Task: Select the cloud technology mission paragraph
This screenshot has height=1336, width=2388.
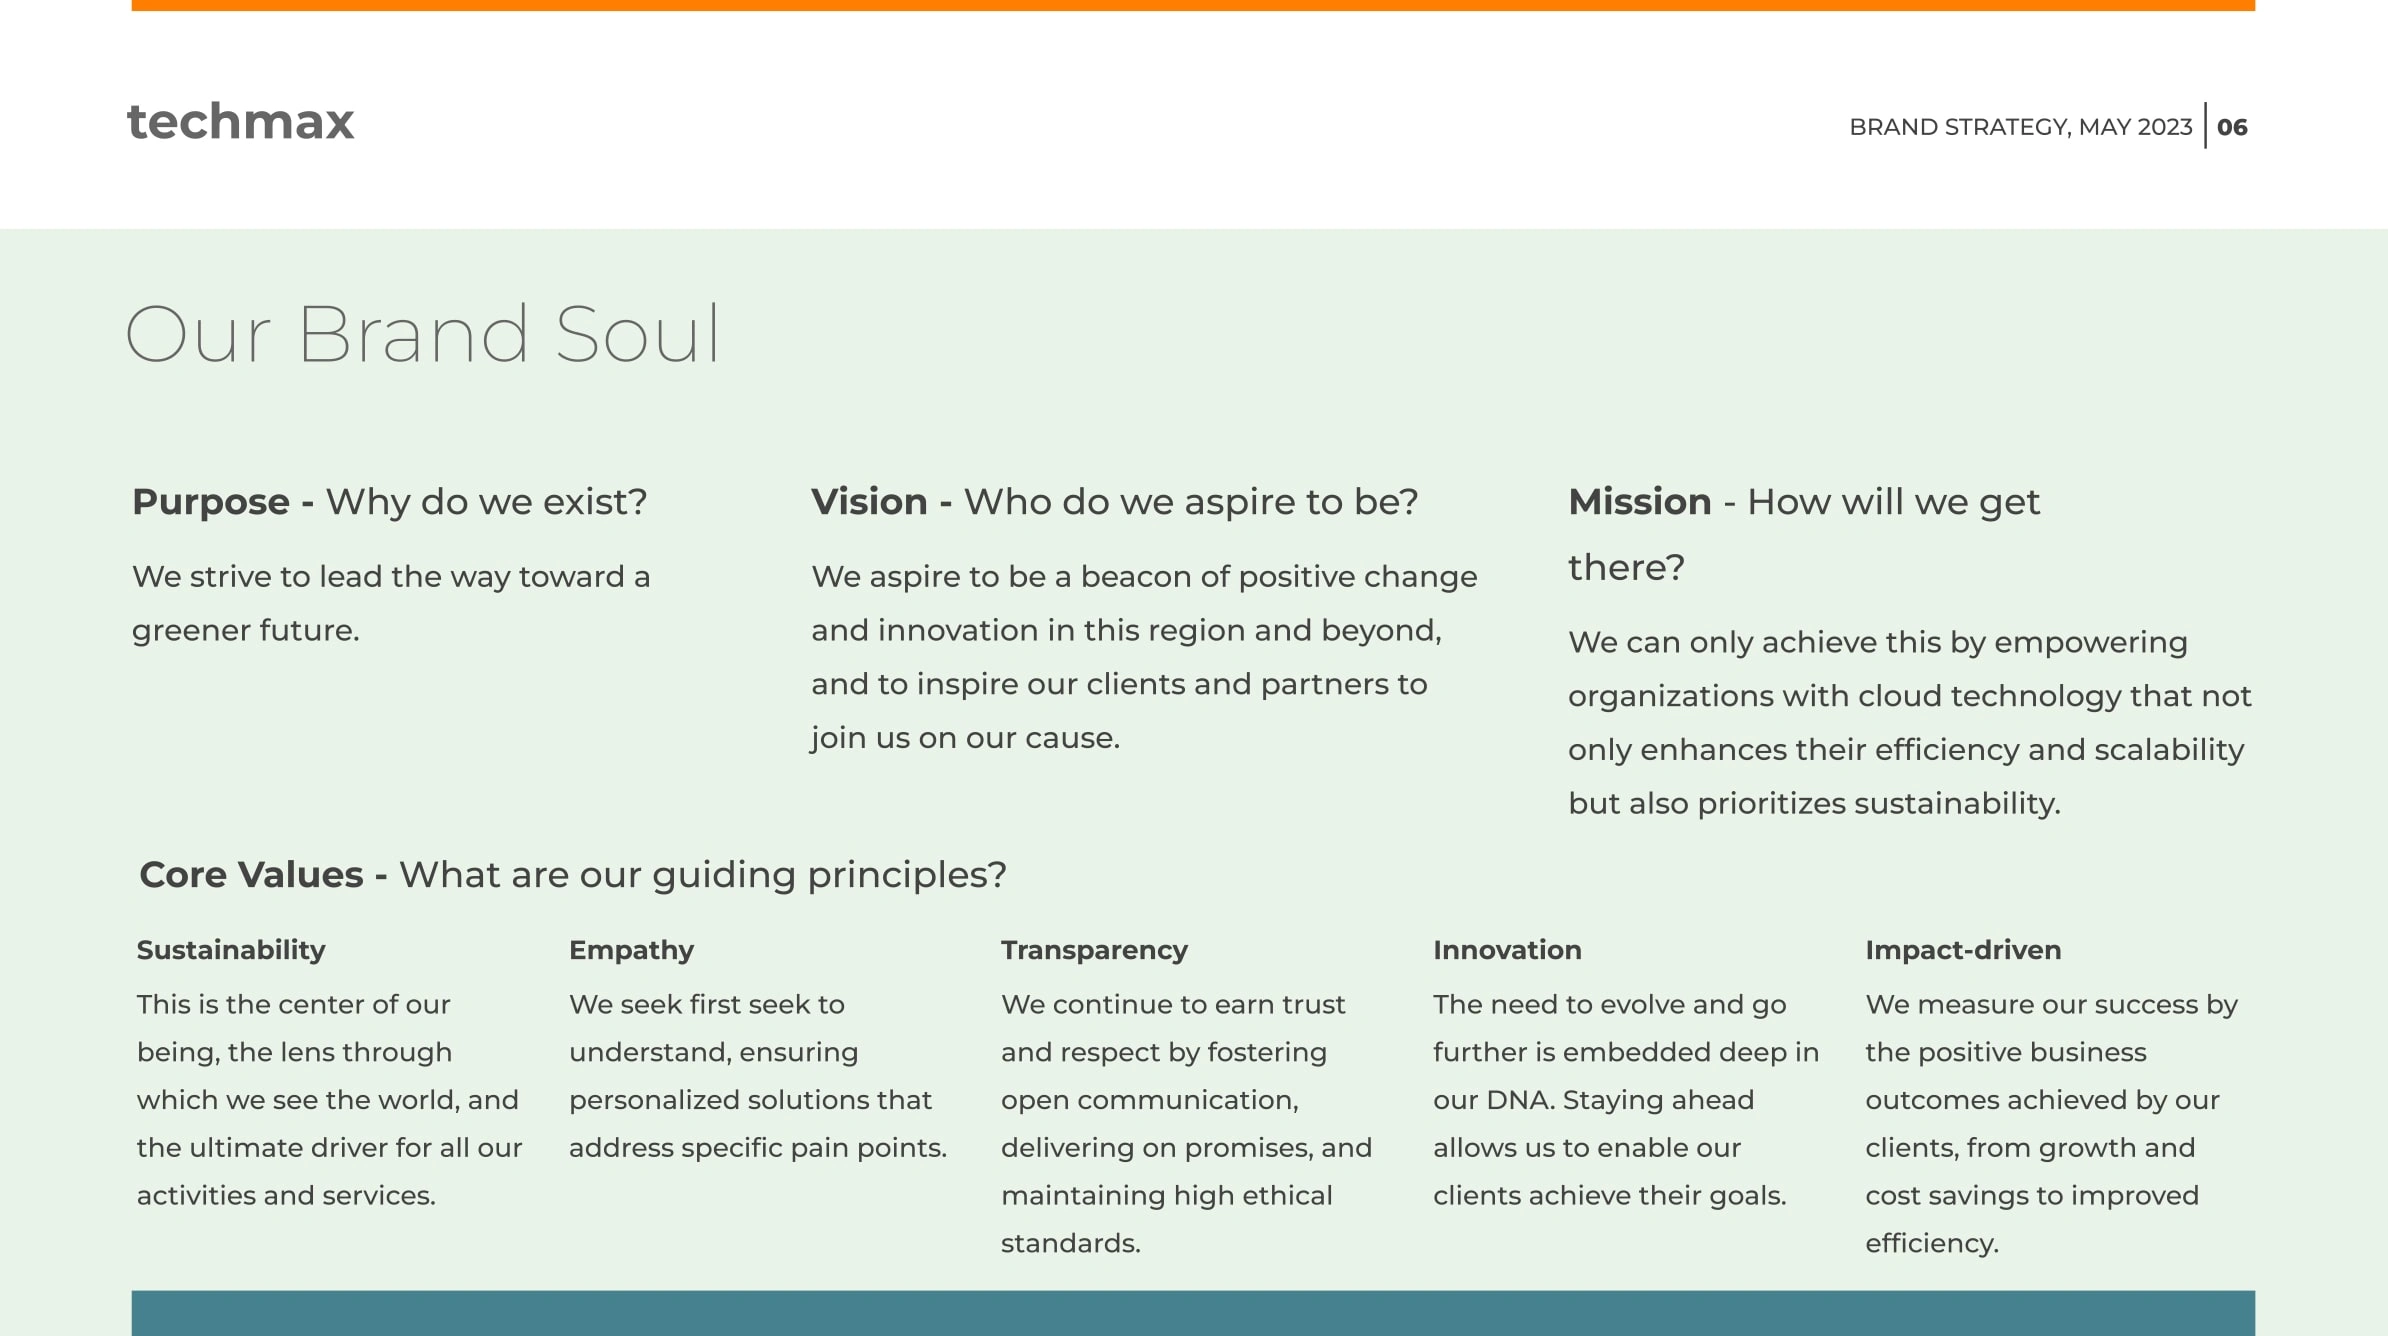Action: click(1910, 722)
